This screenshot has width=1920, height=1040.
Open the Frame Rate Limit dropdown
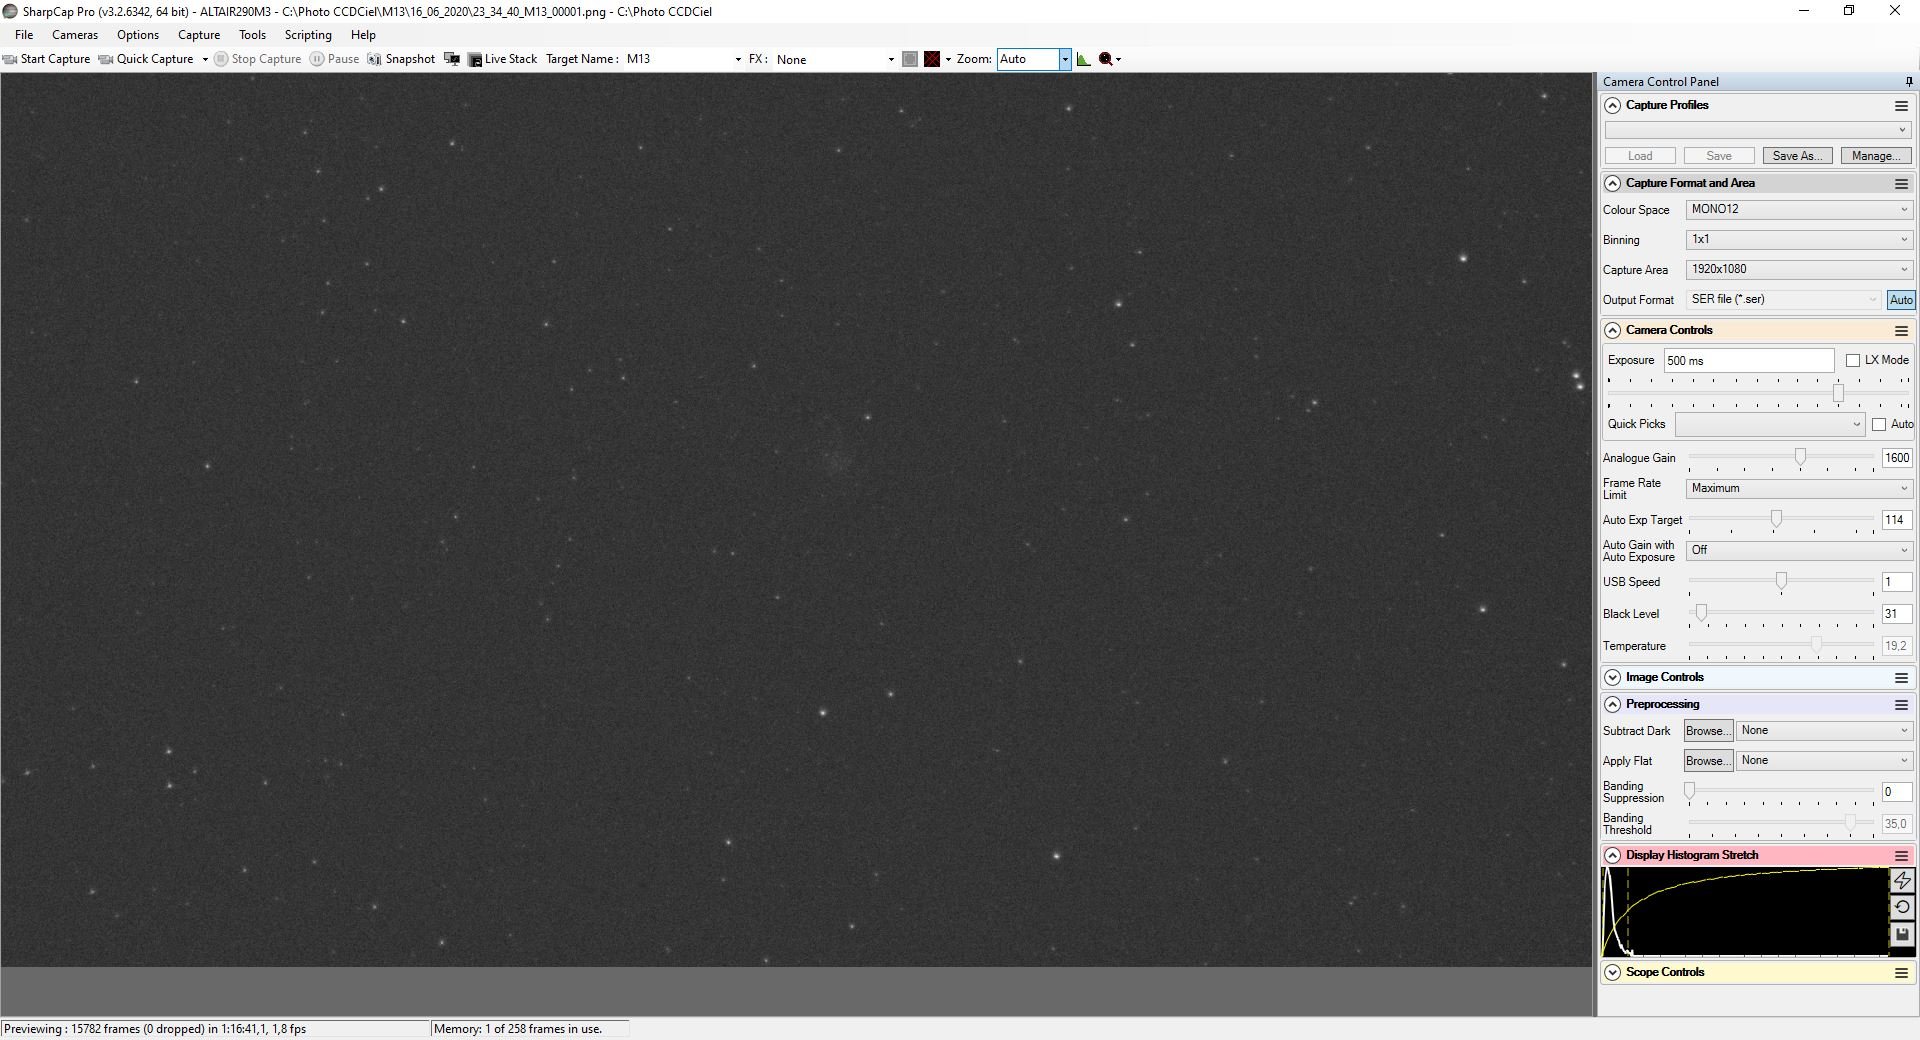click(1799, 489)
